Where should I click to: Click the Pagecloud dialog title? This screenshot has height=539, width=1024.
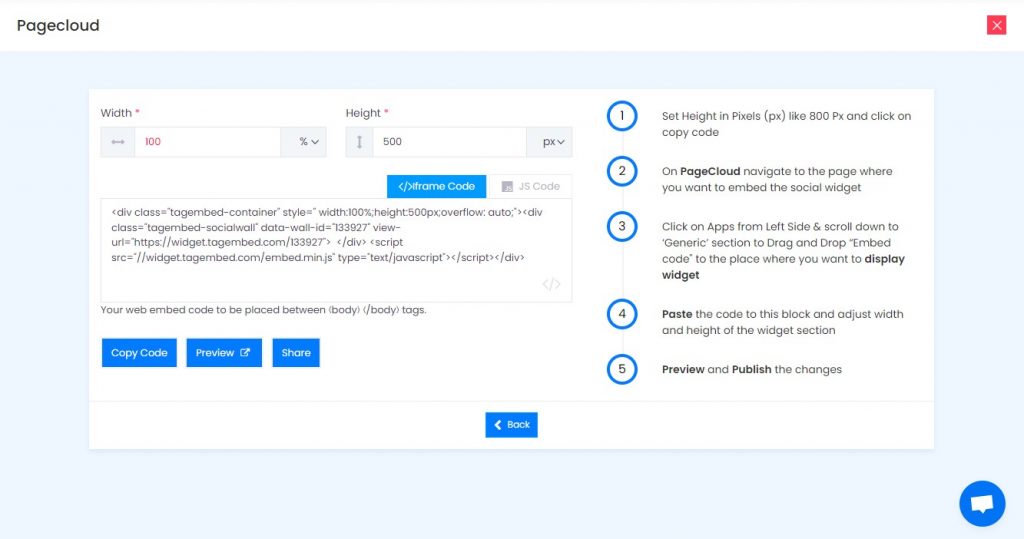click(x=58, y=25)
